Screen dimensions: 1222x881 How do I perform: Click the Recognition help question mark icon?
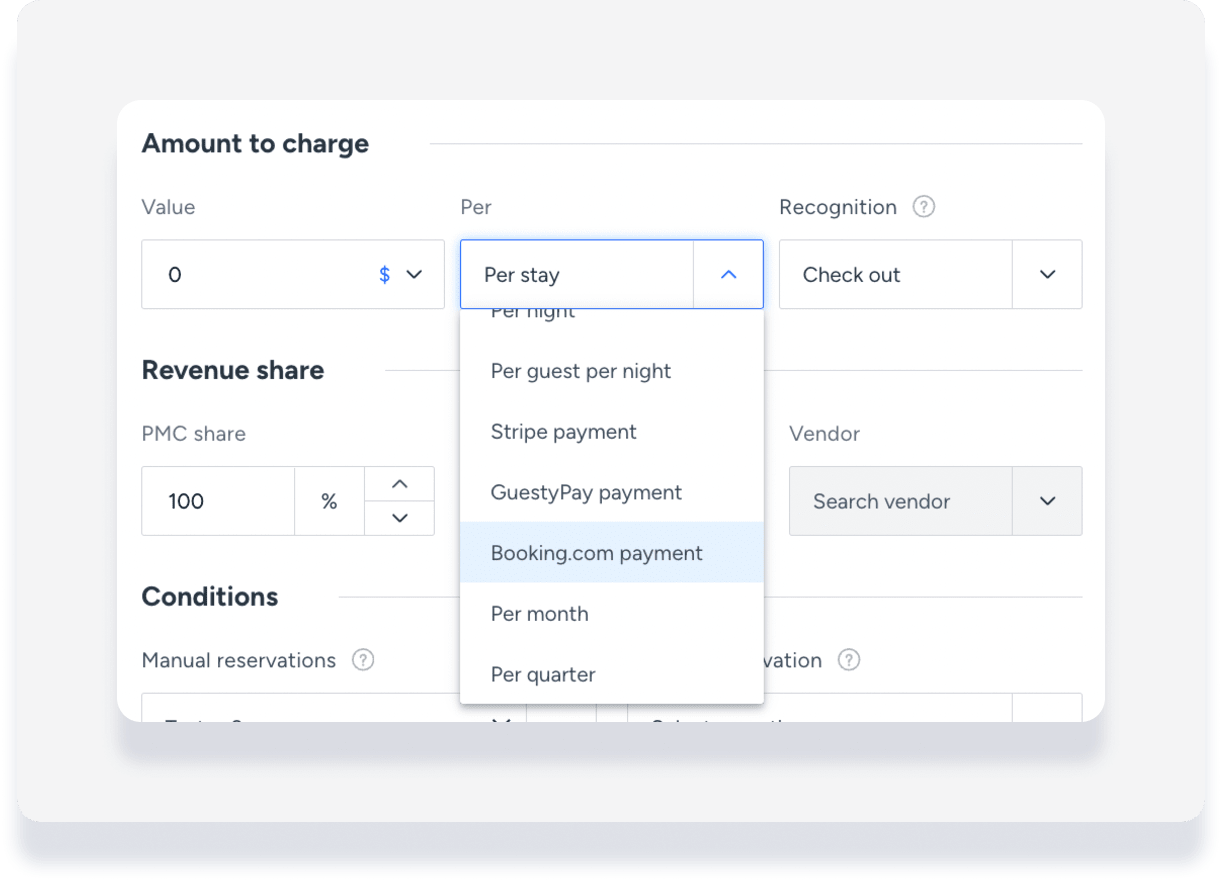pos(924,207)
